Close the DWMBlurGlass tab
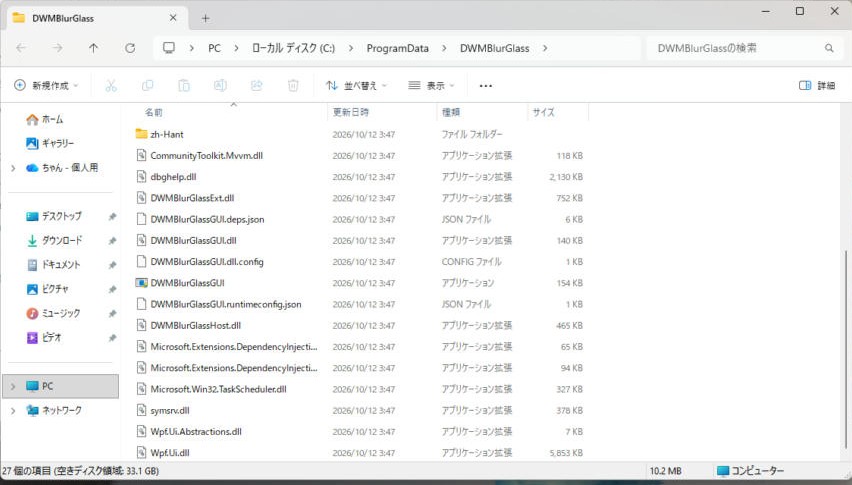852x485 pixels. tap(173, 18)
